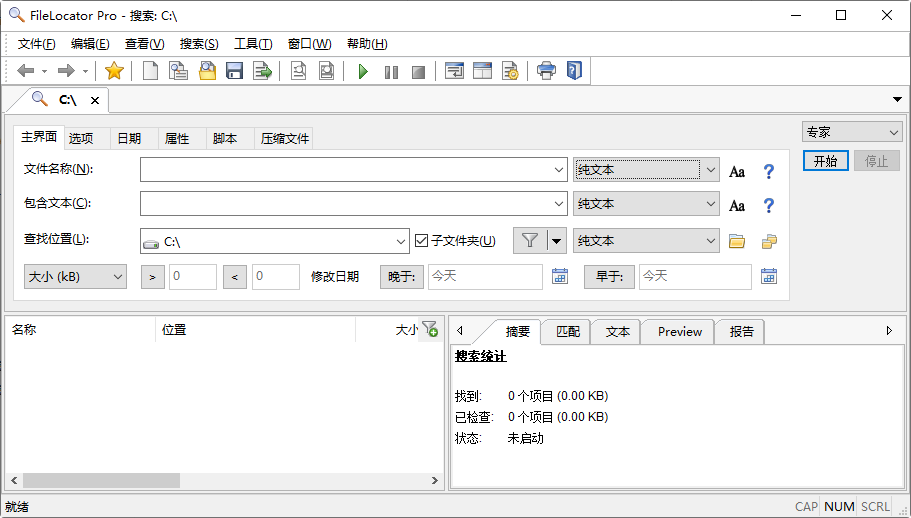Click the 开始 button
Viewport: 911px width, 518px height.
826,161
